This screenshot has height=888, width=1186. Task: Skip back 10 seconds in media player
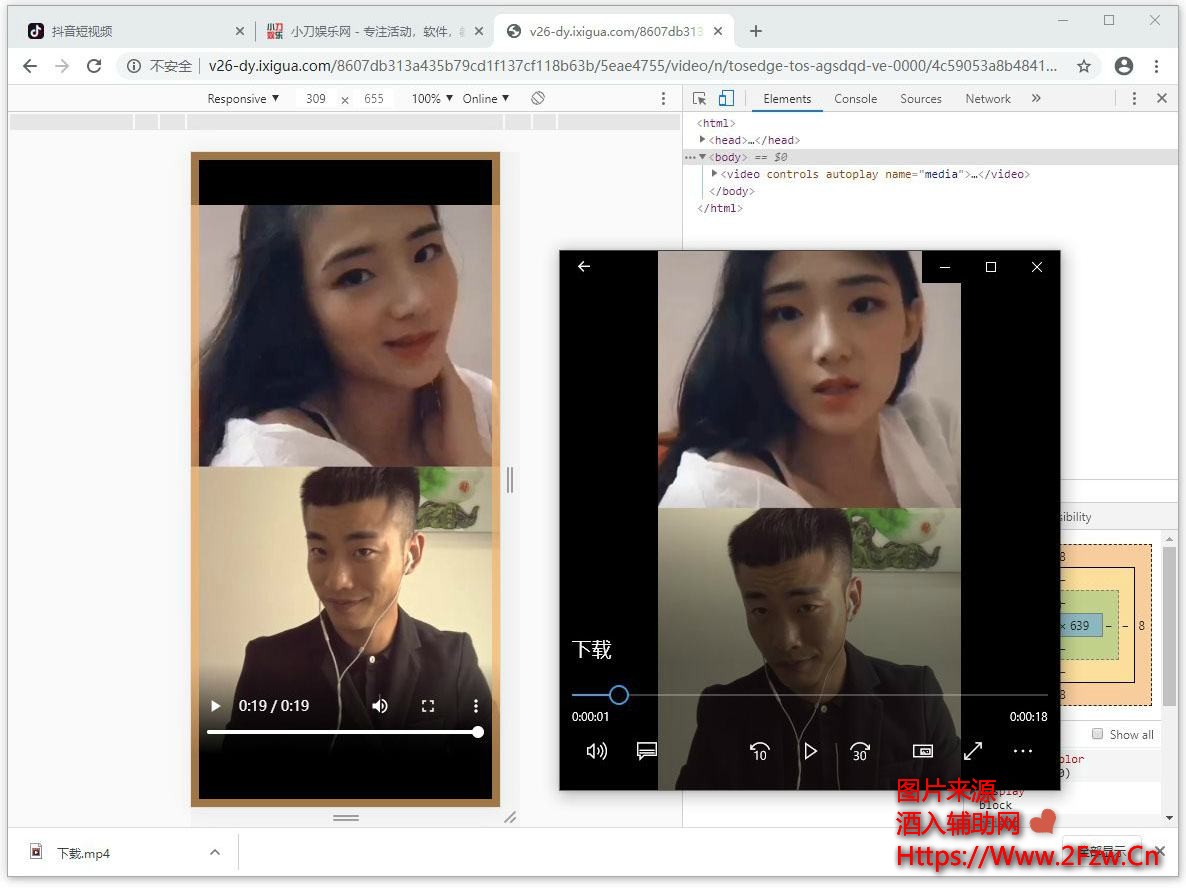pos(759,751)
